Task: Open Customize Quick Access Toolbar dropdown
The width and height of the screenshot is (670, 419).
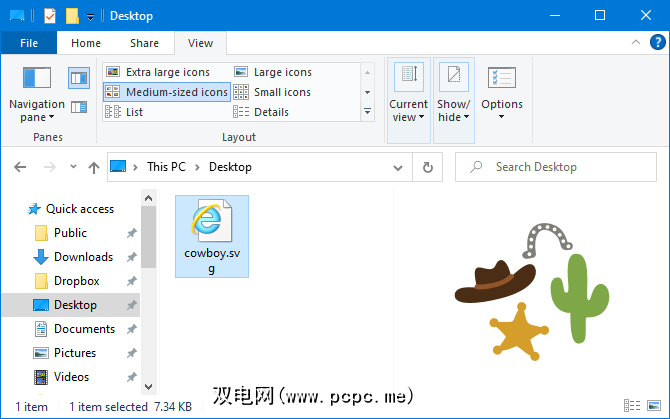Action: (90, 17)
